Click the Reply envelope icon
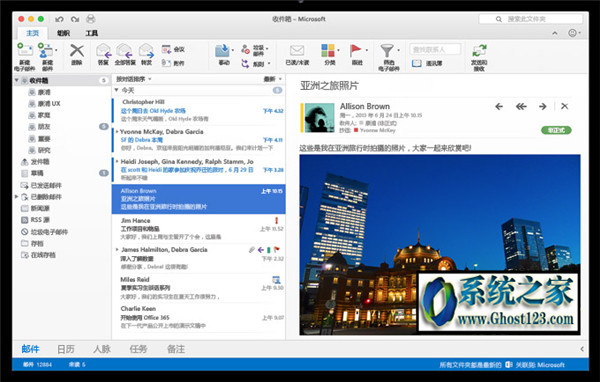The width and height of the screenshot is (600, 382). (103, 50)
